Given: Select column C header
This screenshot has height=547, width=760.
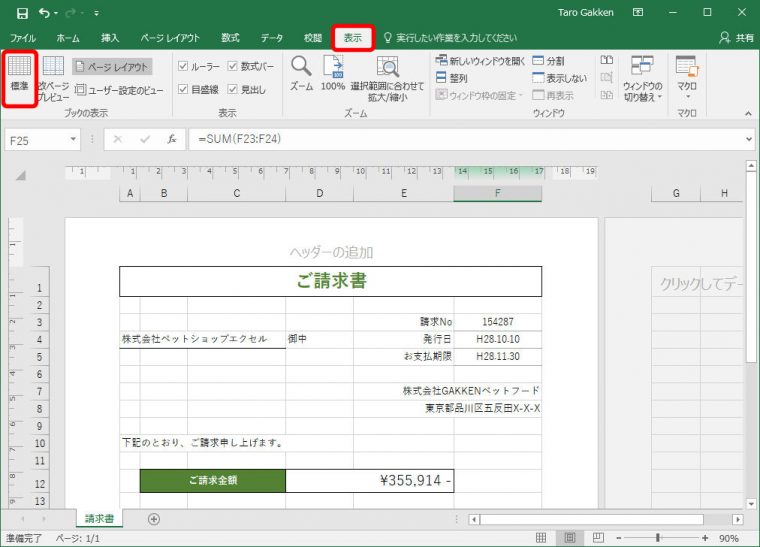Looking at the screenshot, I should pyautogui.click(x=237, y=193).
